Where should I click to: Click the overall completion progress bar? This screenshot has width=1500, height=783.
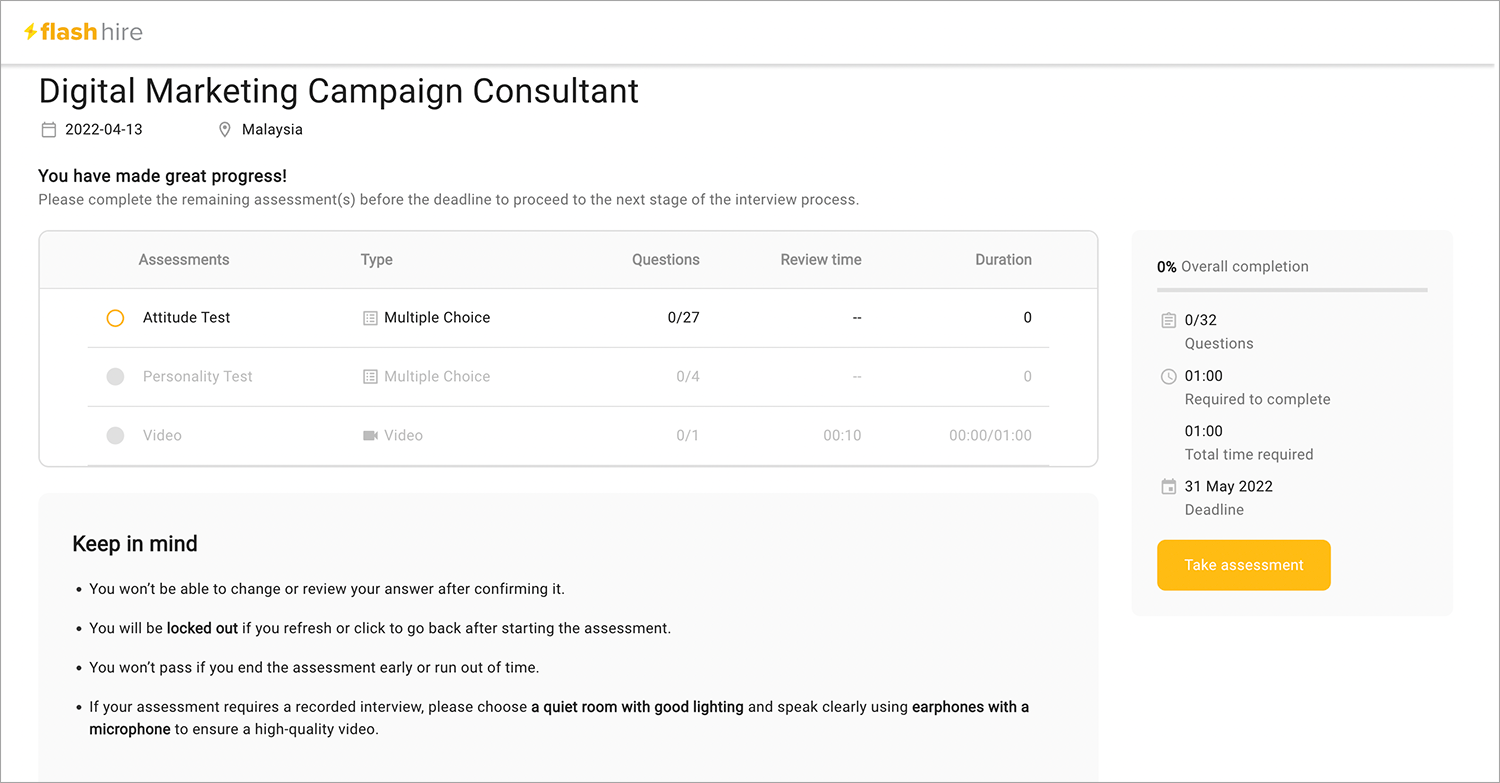point(1292,291)
